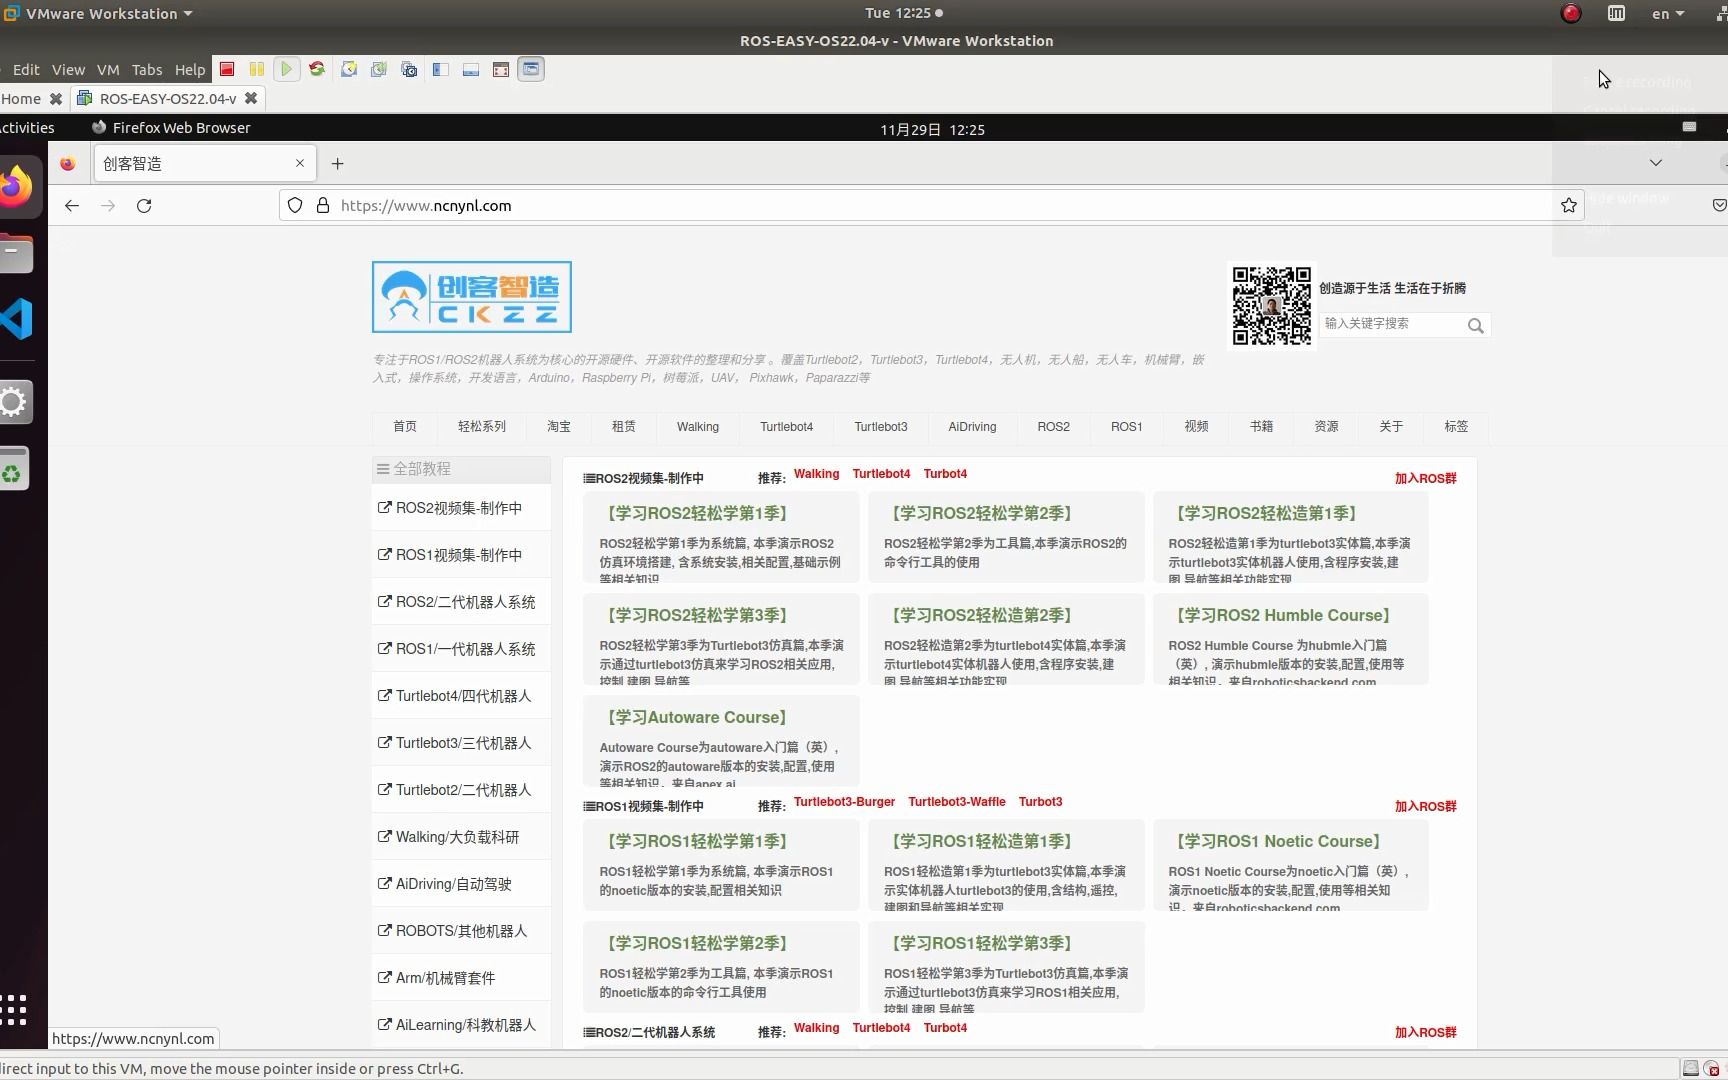
Task: Close the 创客智造 Firefox tab
Action: pyautogui.click(x=300, y=163)
